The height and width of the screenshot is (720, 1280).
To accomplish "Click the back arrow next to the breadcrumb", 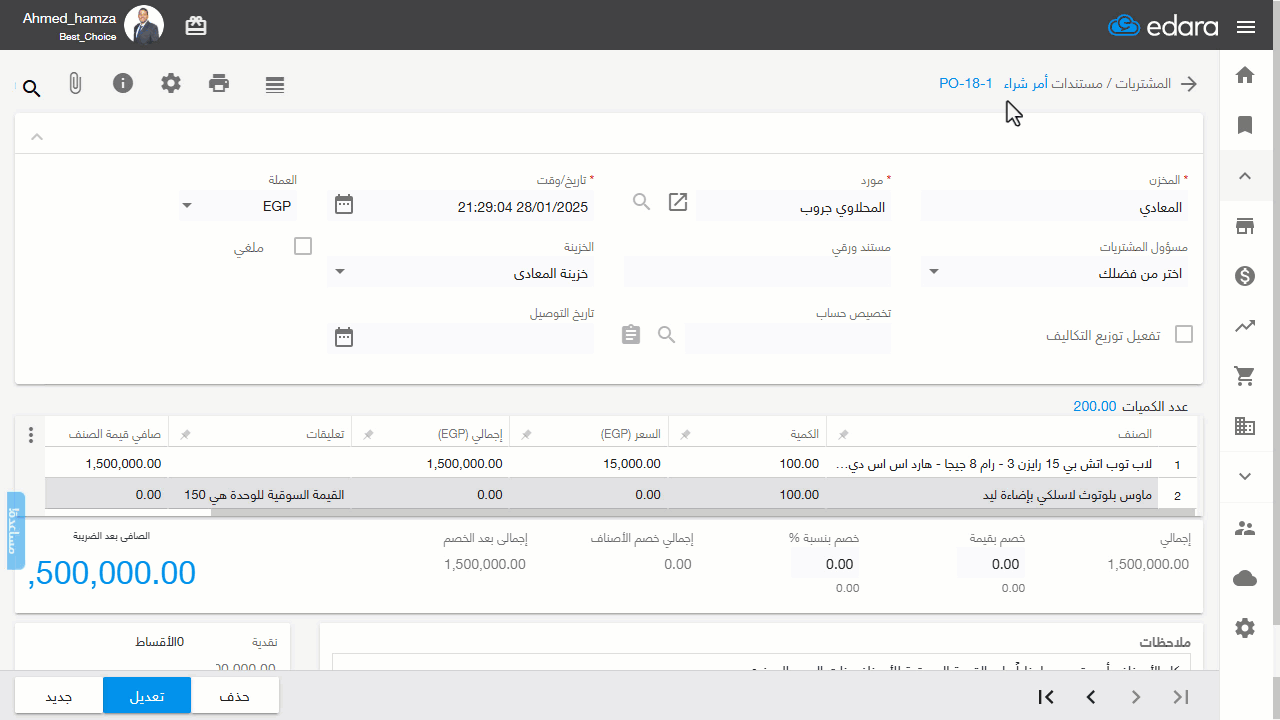I will pyautogui.click(x=1189, y=84).
